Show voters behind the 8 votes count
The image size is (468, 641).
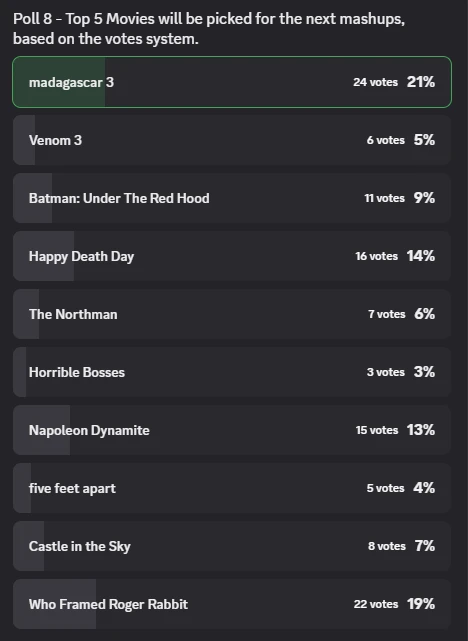tap(387, 546)
